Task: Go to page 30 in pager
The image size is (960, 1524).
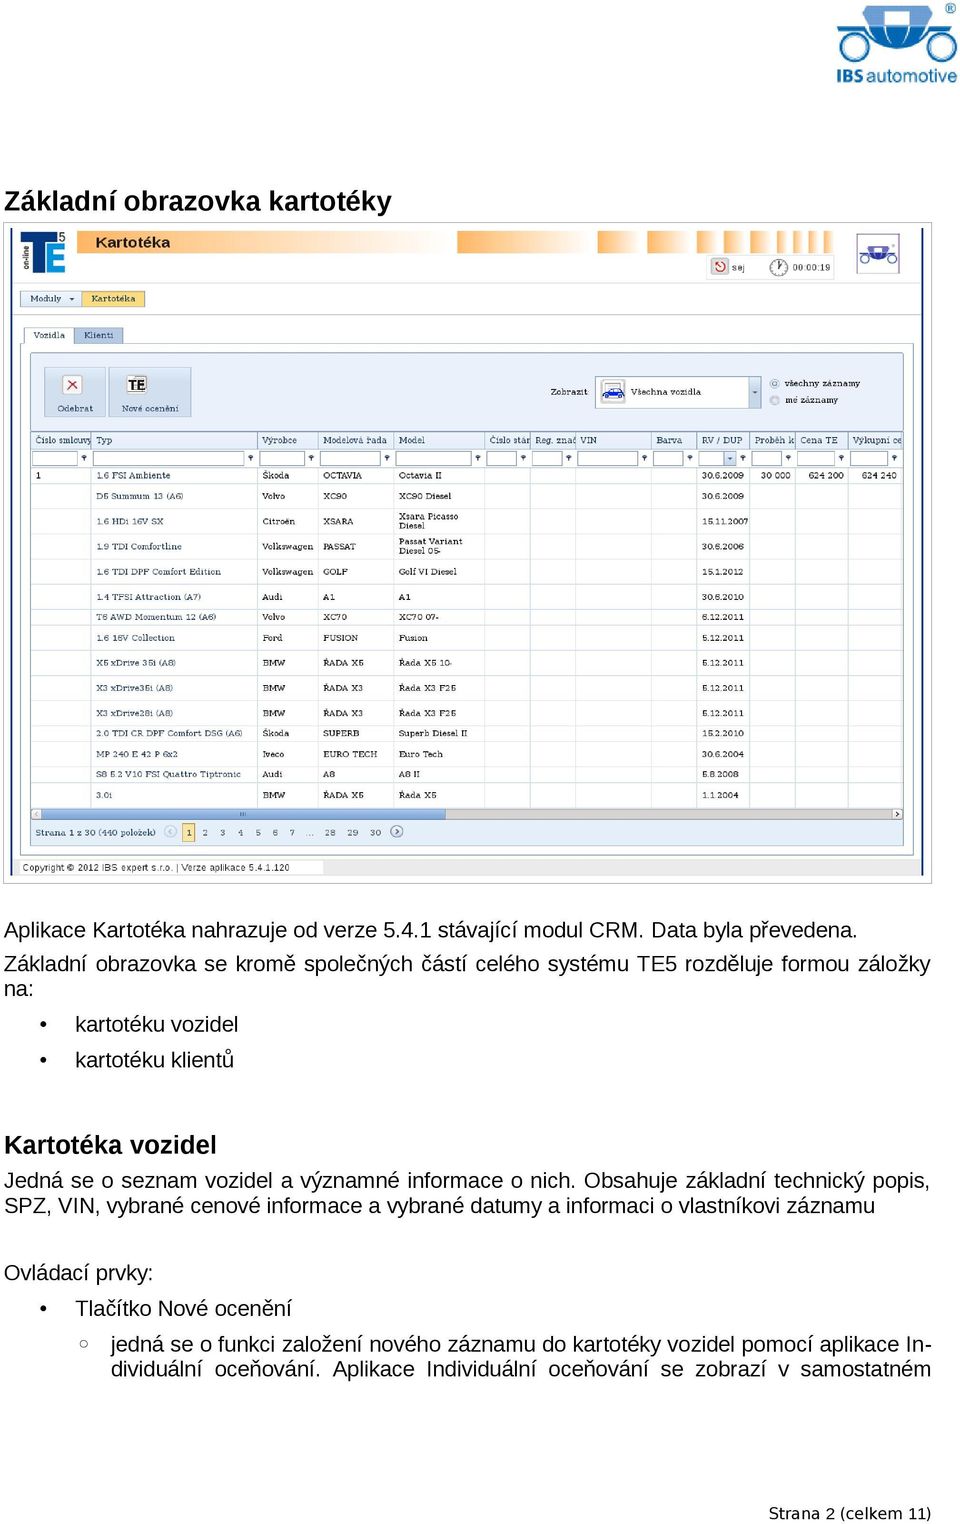Action: point(375,832)
